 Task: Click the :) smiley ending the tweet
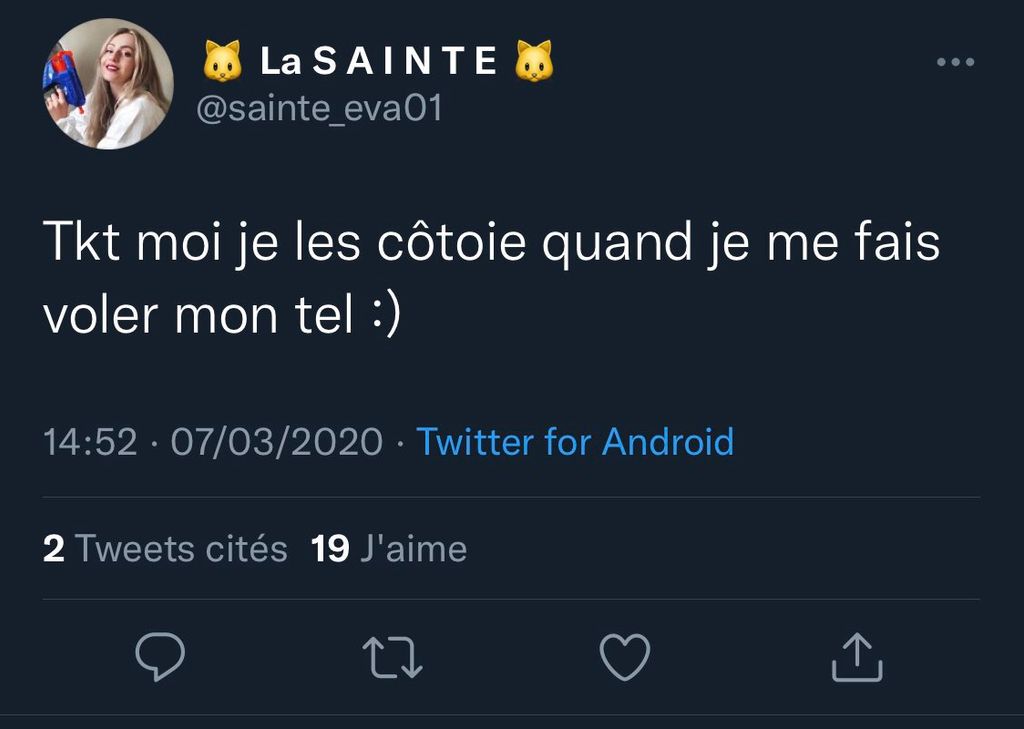click(386, 314)
